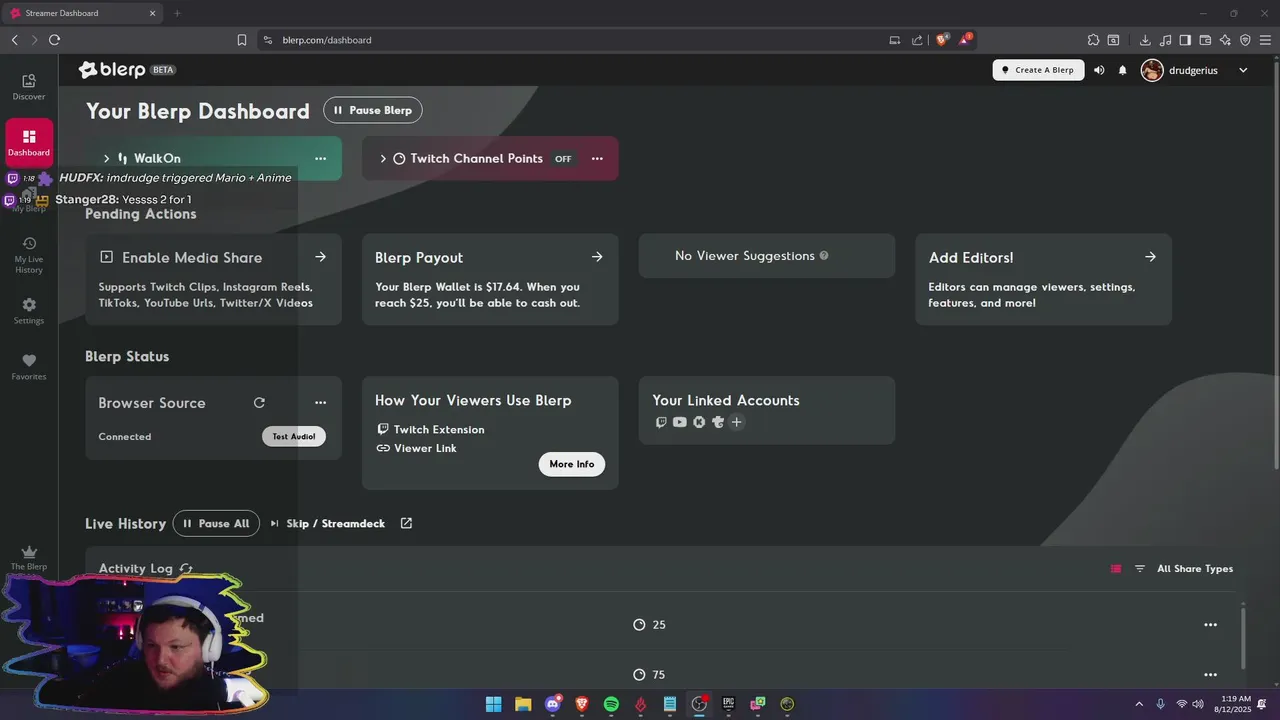
Task: Open a new browser tab
Action: click(177, 13)
